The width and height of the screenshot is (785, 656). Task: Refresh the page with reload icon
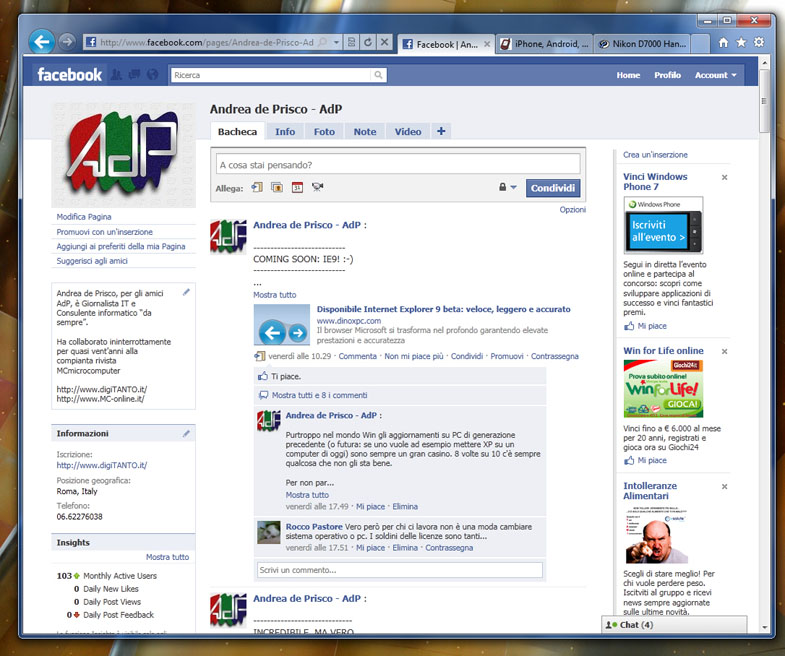click(x=368, y=43)
